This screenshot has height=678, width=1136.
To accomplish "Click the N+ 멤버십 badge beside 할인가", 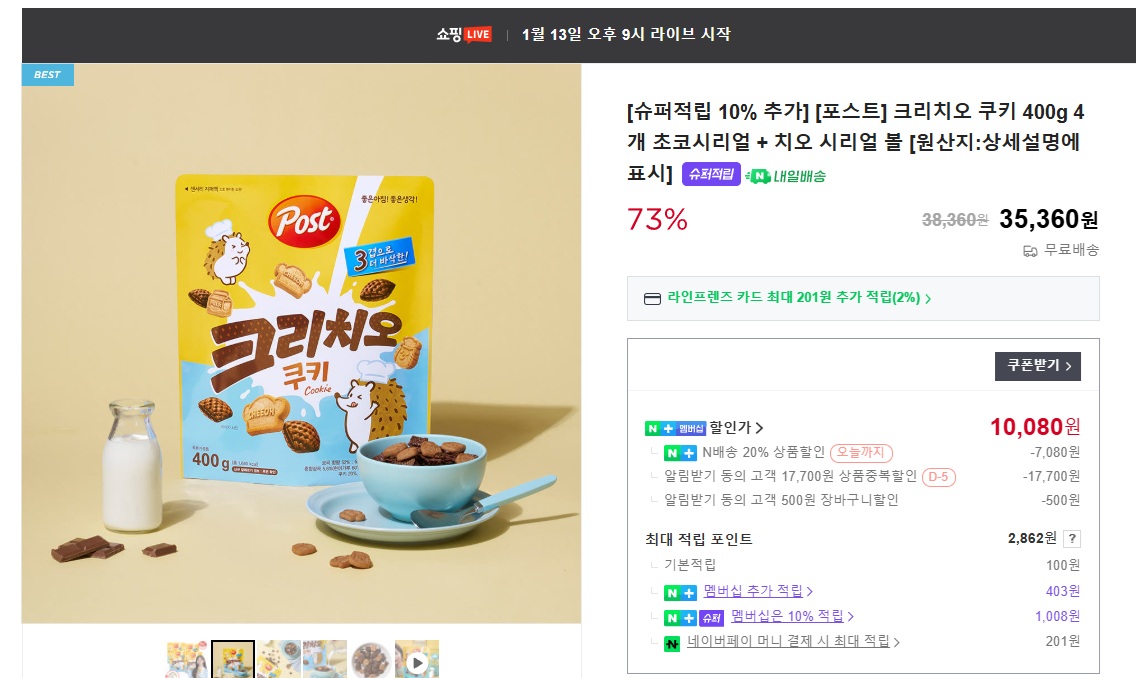I will click(x=675, y=428).
